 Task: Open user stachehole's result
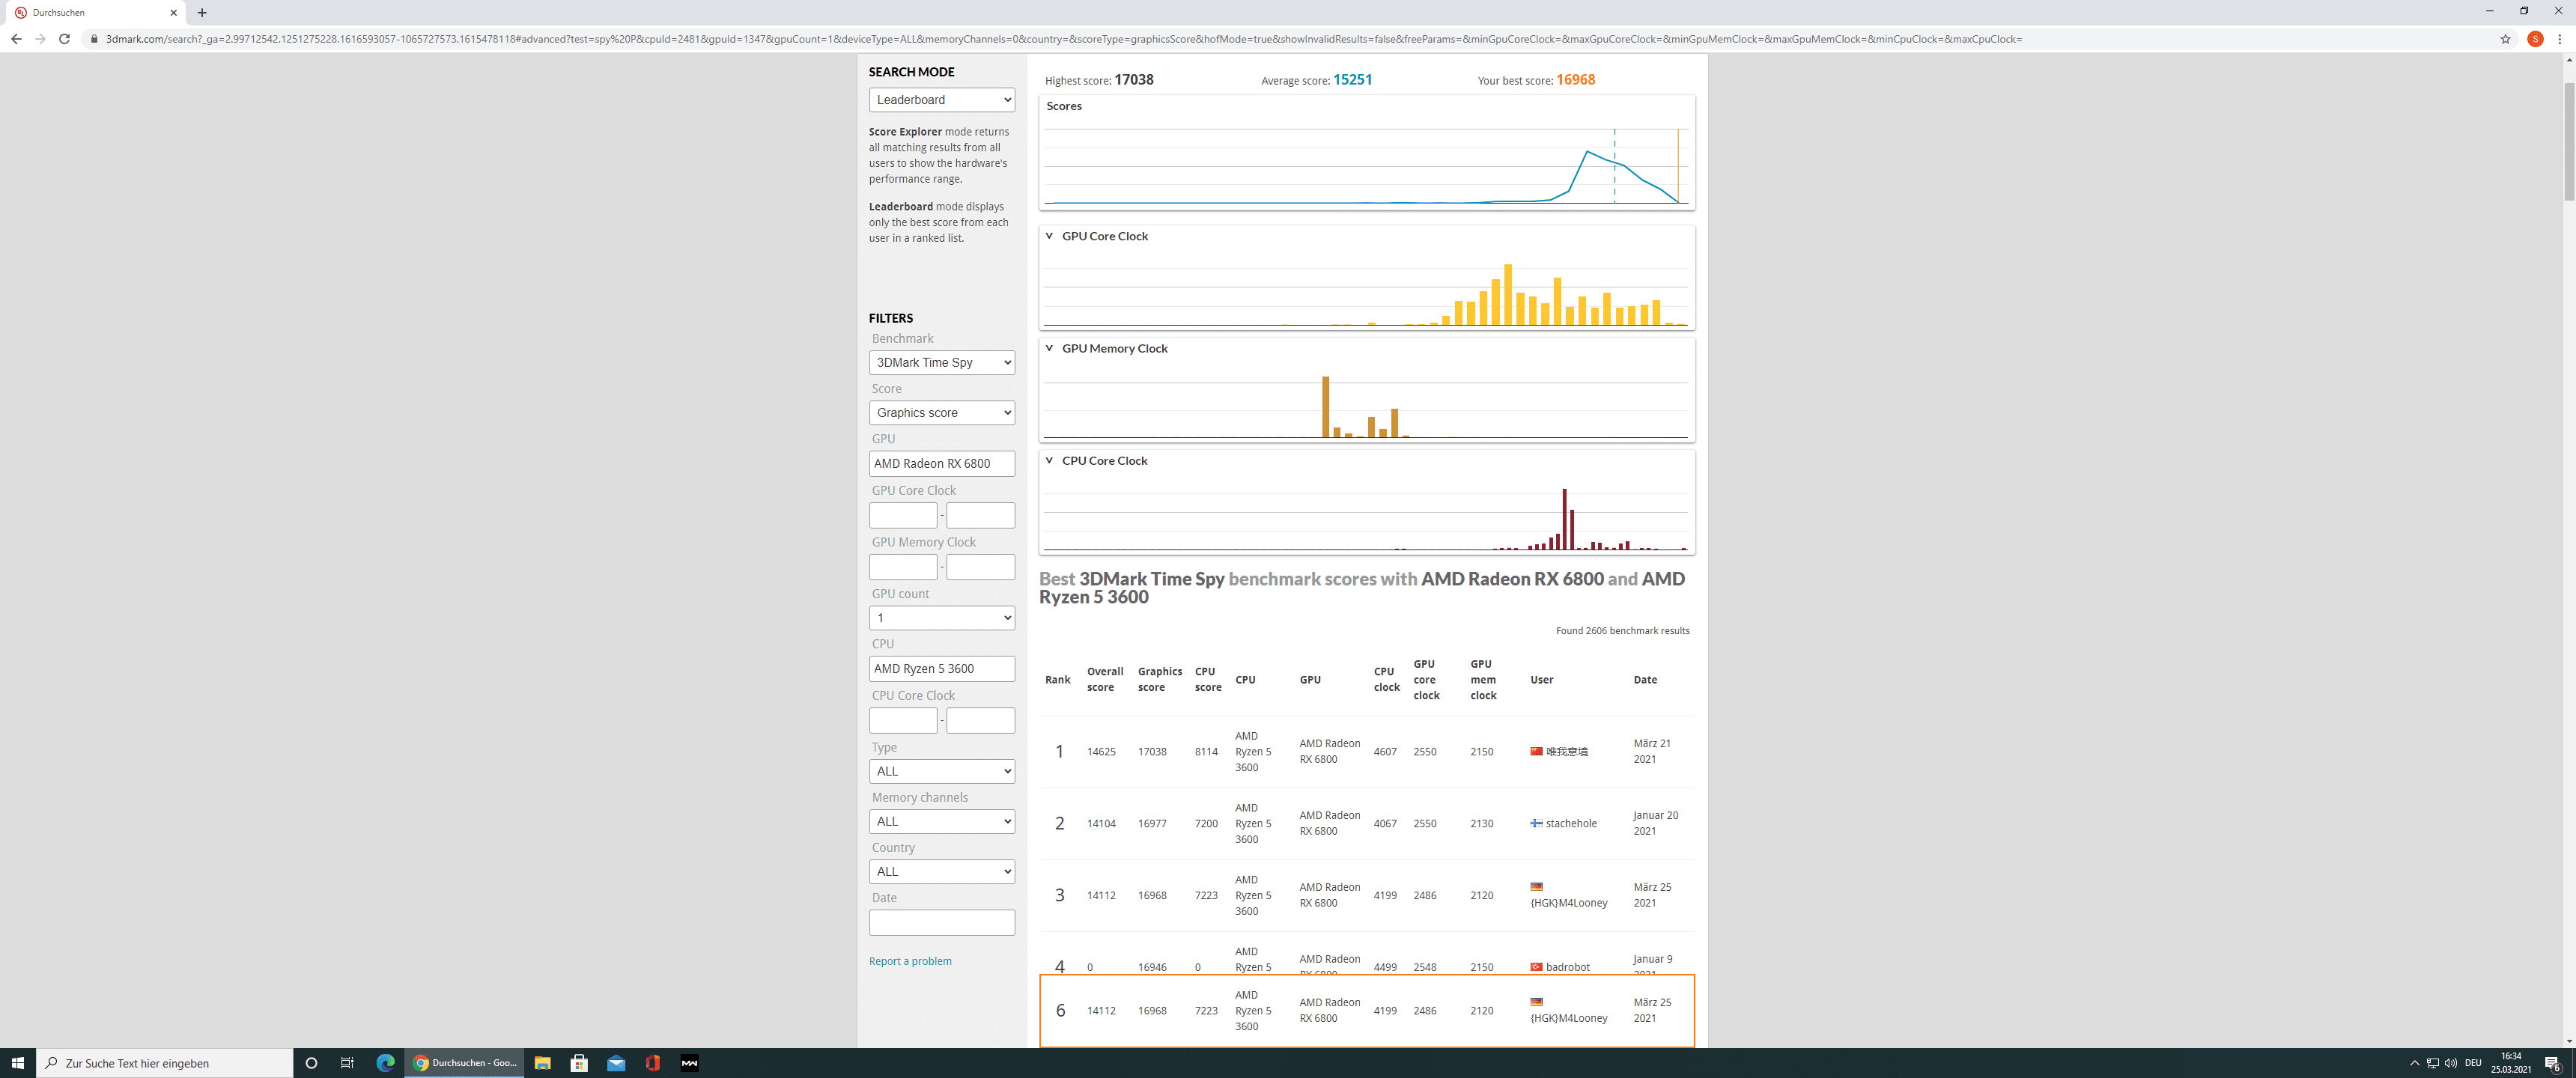click(1571, 823)
